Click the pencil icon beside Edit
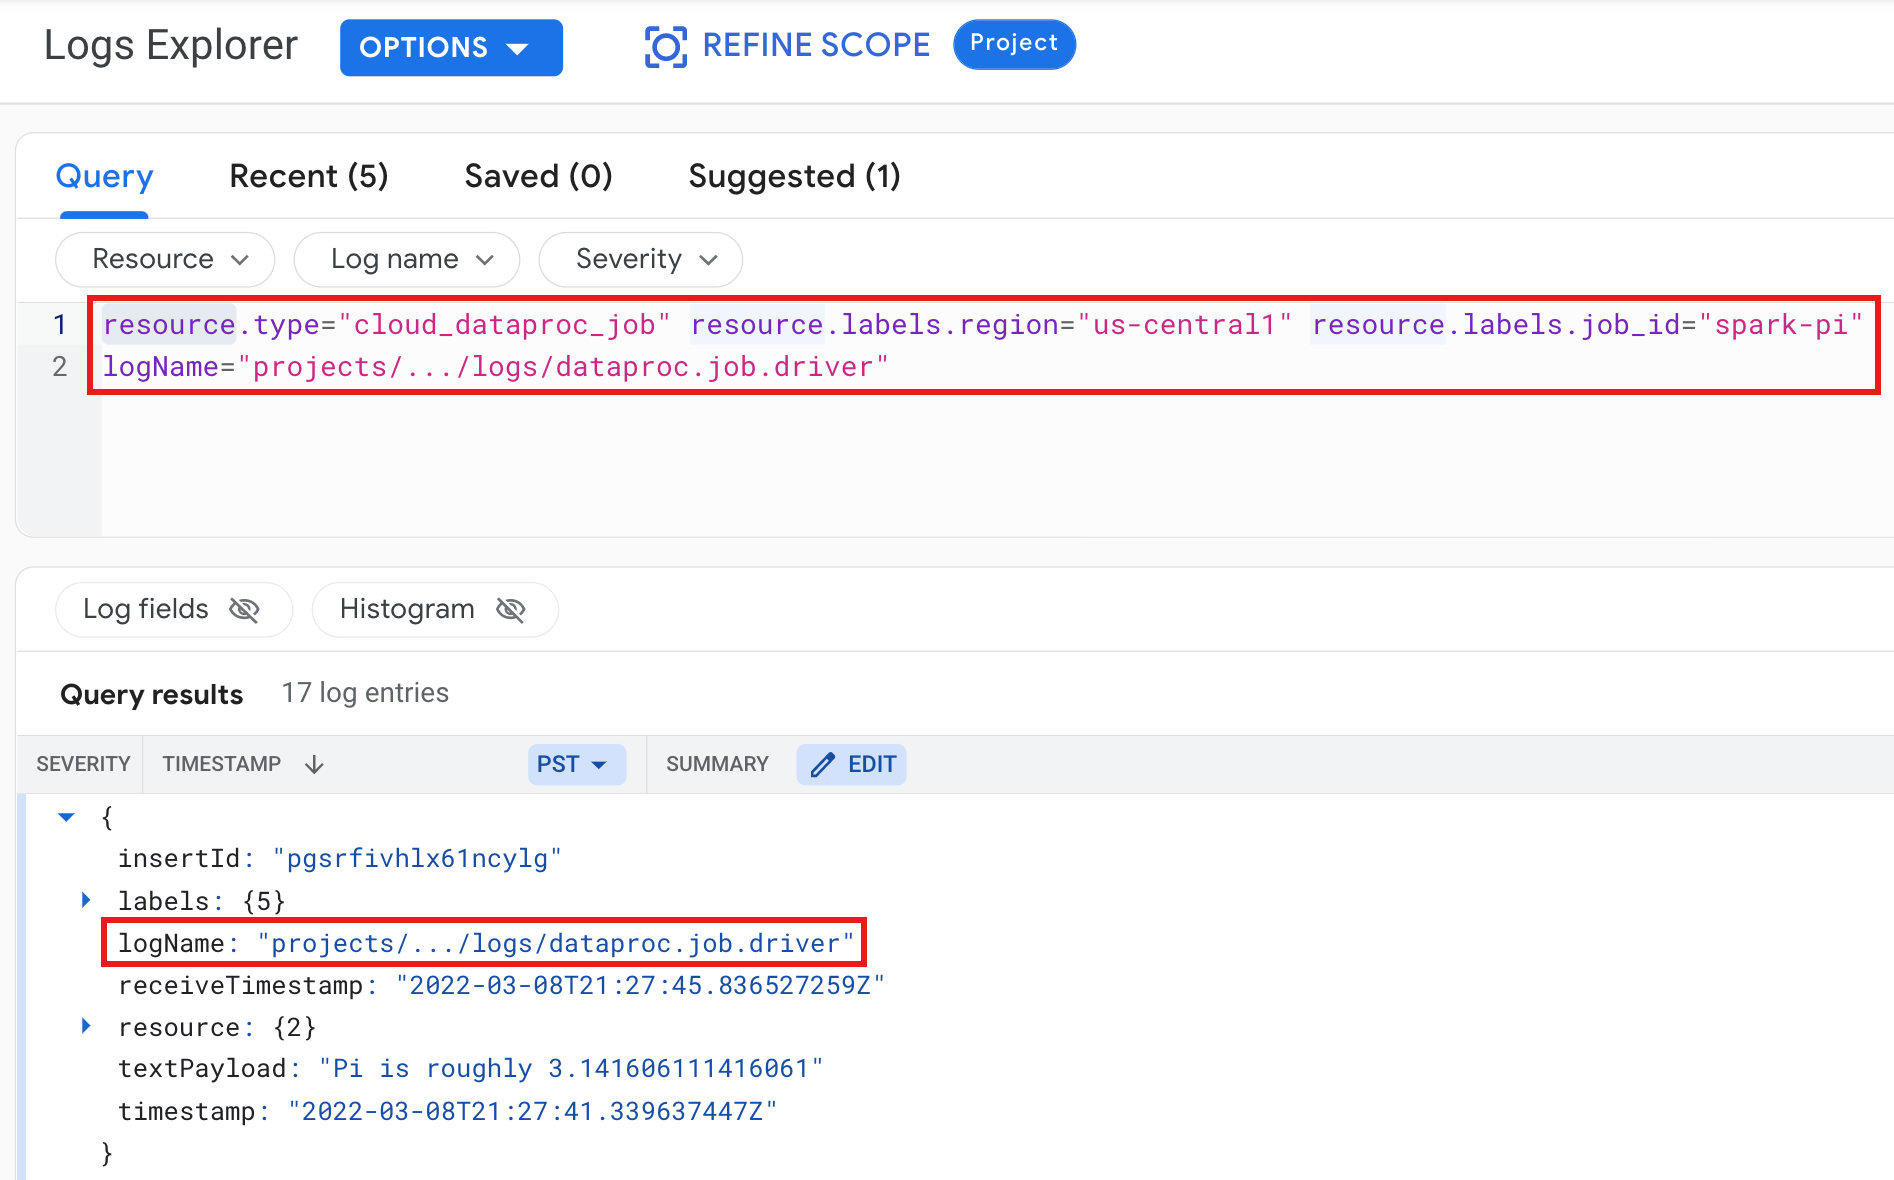The width and height of the screenshot is (1894, 1180). (x=822, y=765)
